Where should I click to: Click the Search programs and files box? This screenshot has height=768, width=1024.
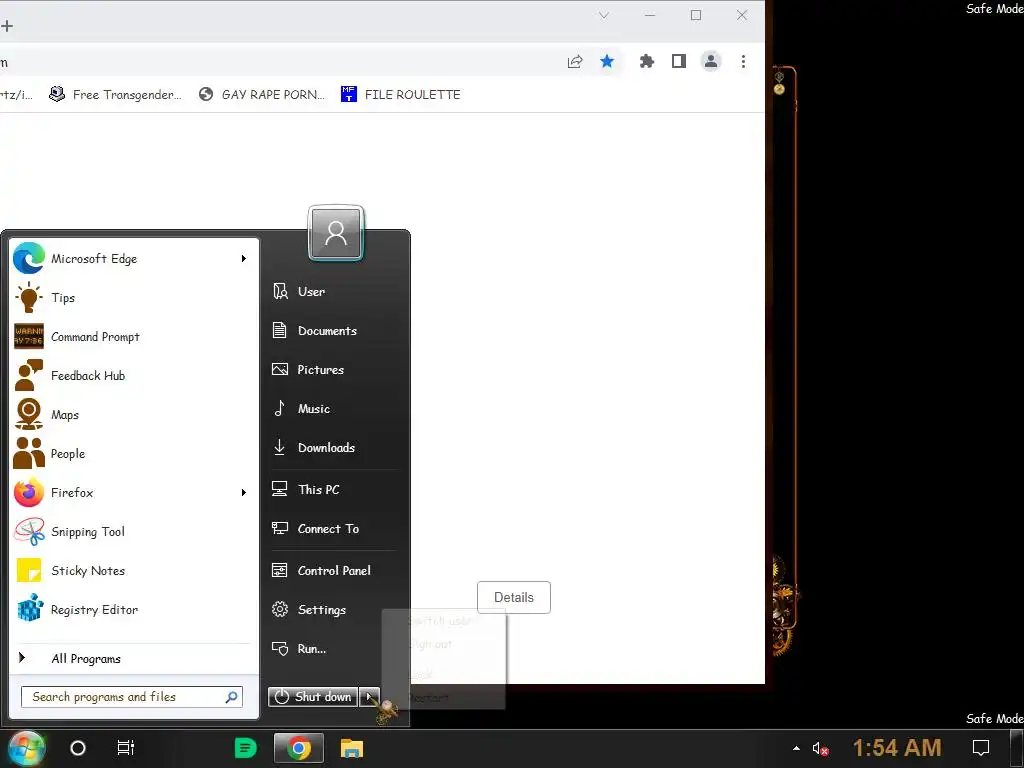point(131,697)
